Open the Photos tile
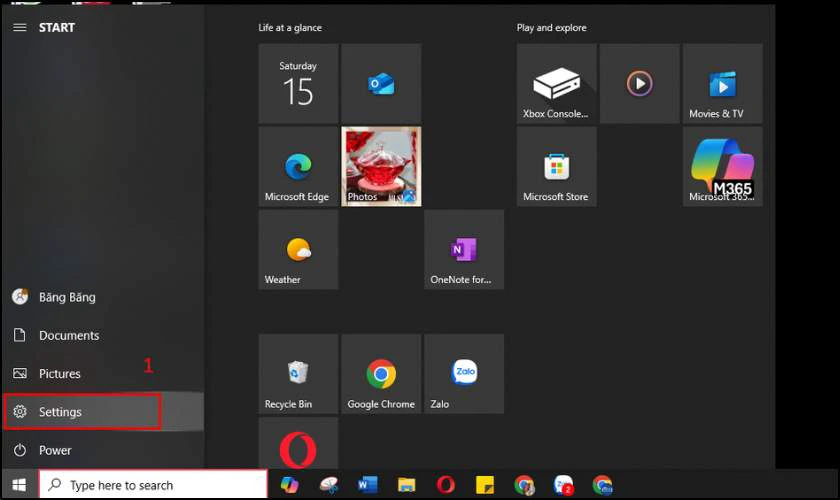840x500 pixels. [x=381, y=167]
